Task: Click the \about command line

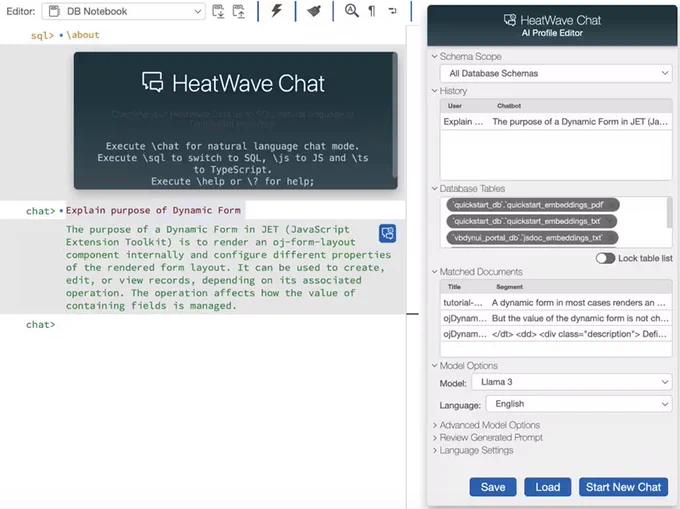Action: [x=83, y=35]
